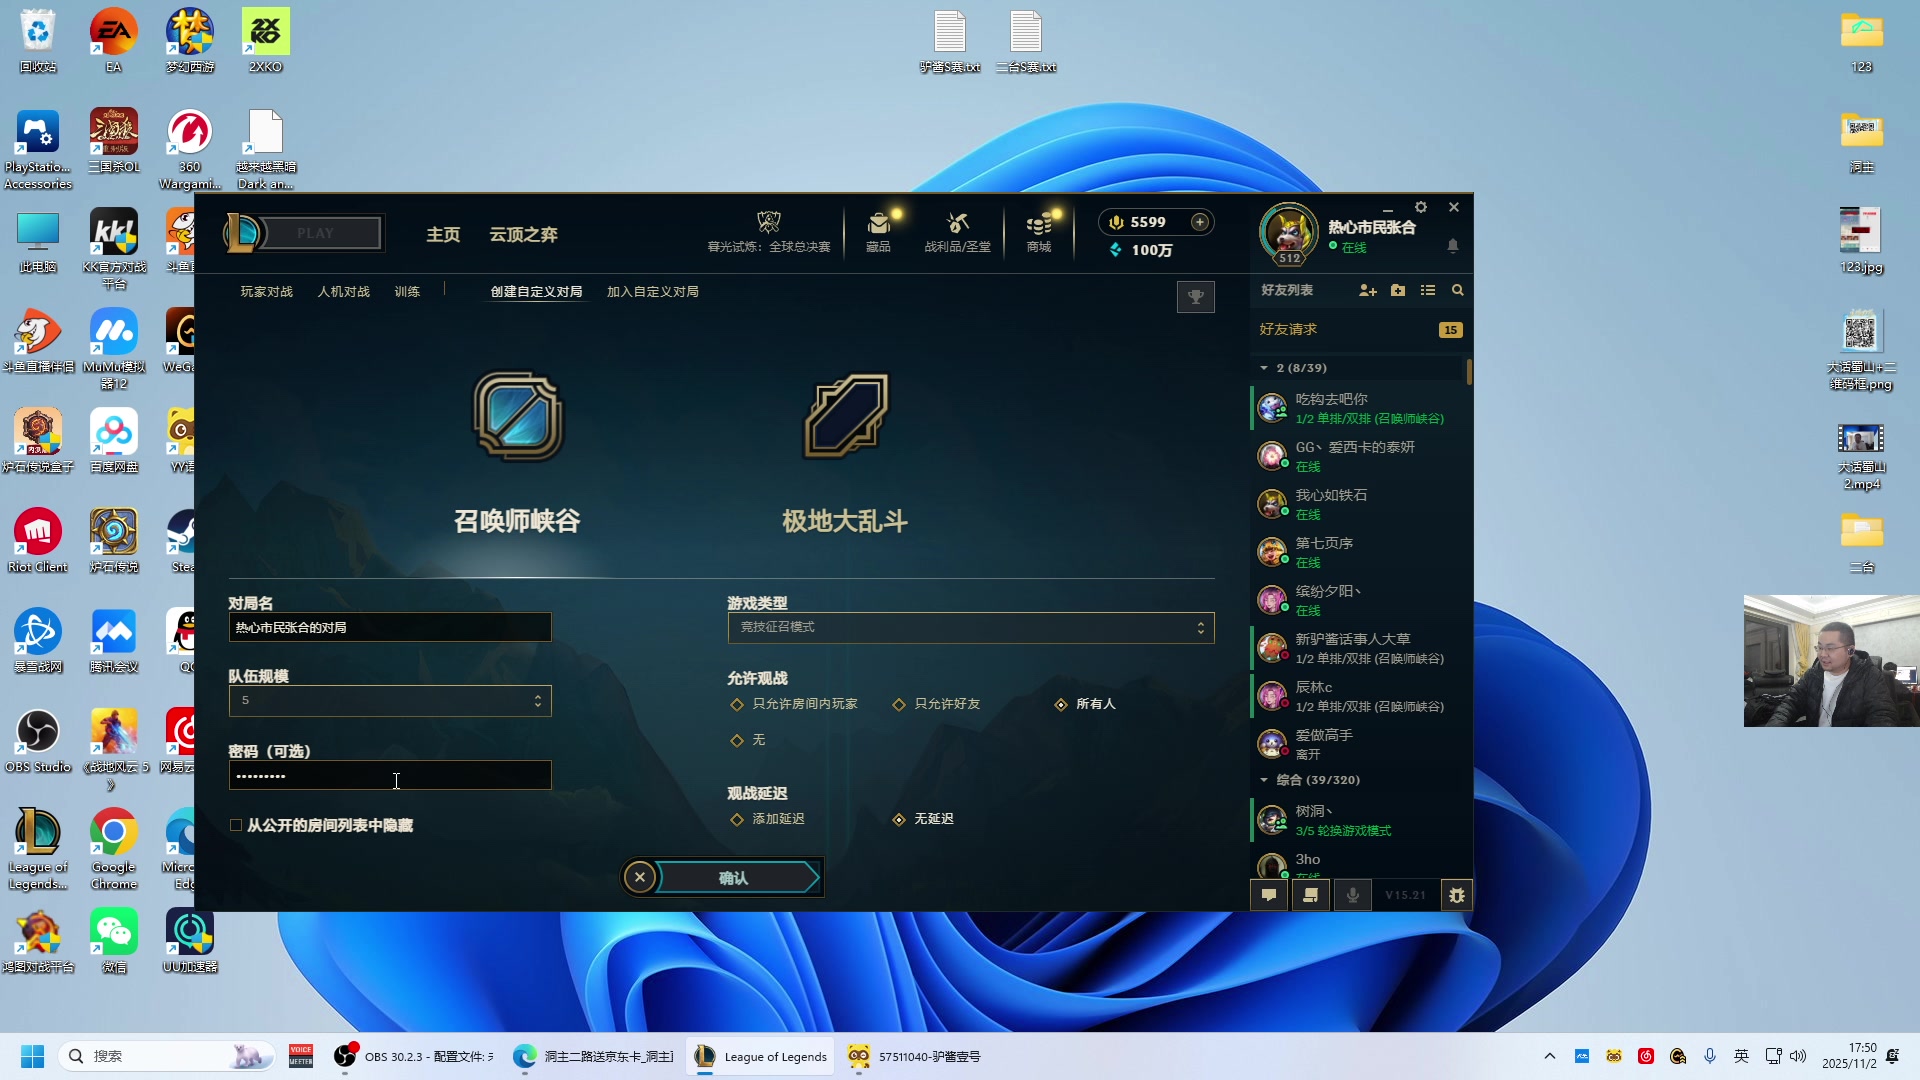Click the game name input field
1920x1080 pixels.
390,627
